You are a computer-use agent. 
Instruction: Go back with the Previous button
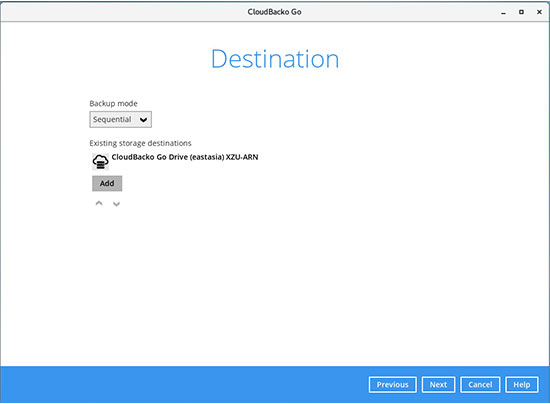click(393, 385)
